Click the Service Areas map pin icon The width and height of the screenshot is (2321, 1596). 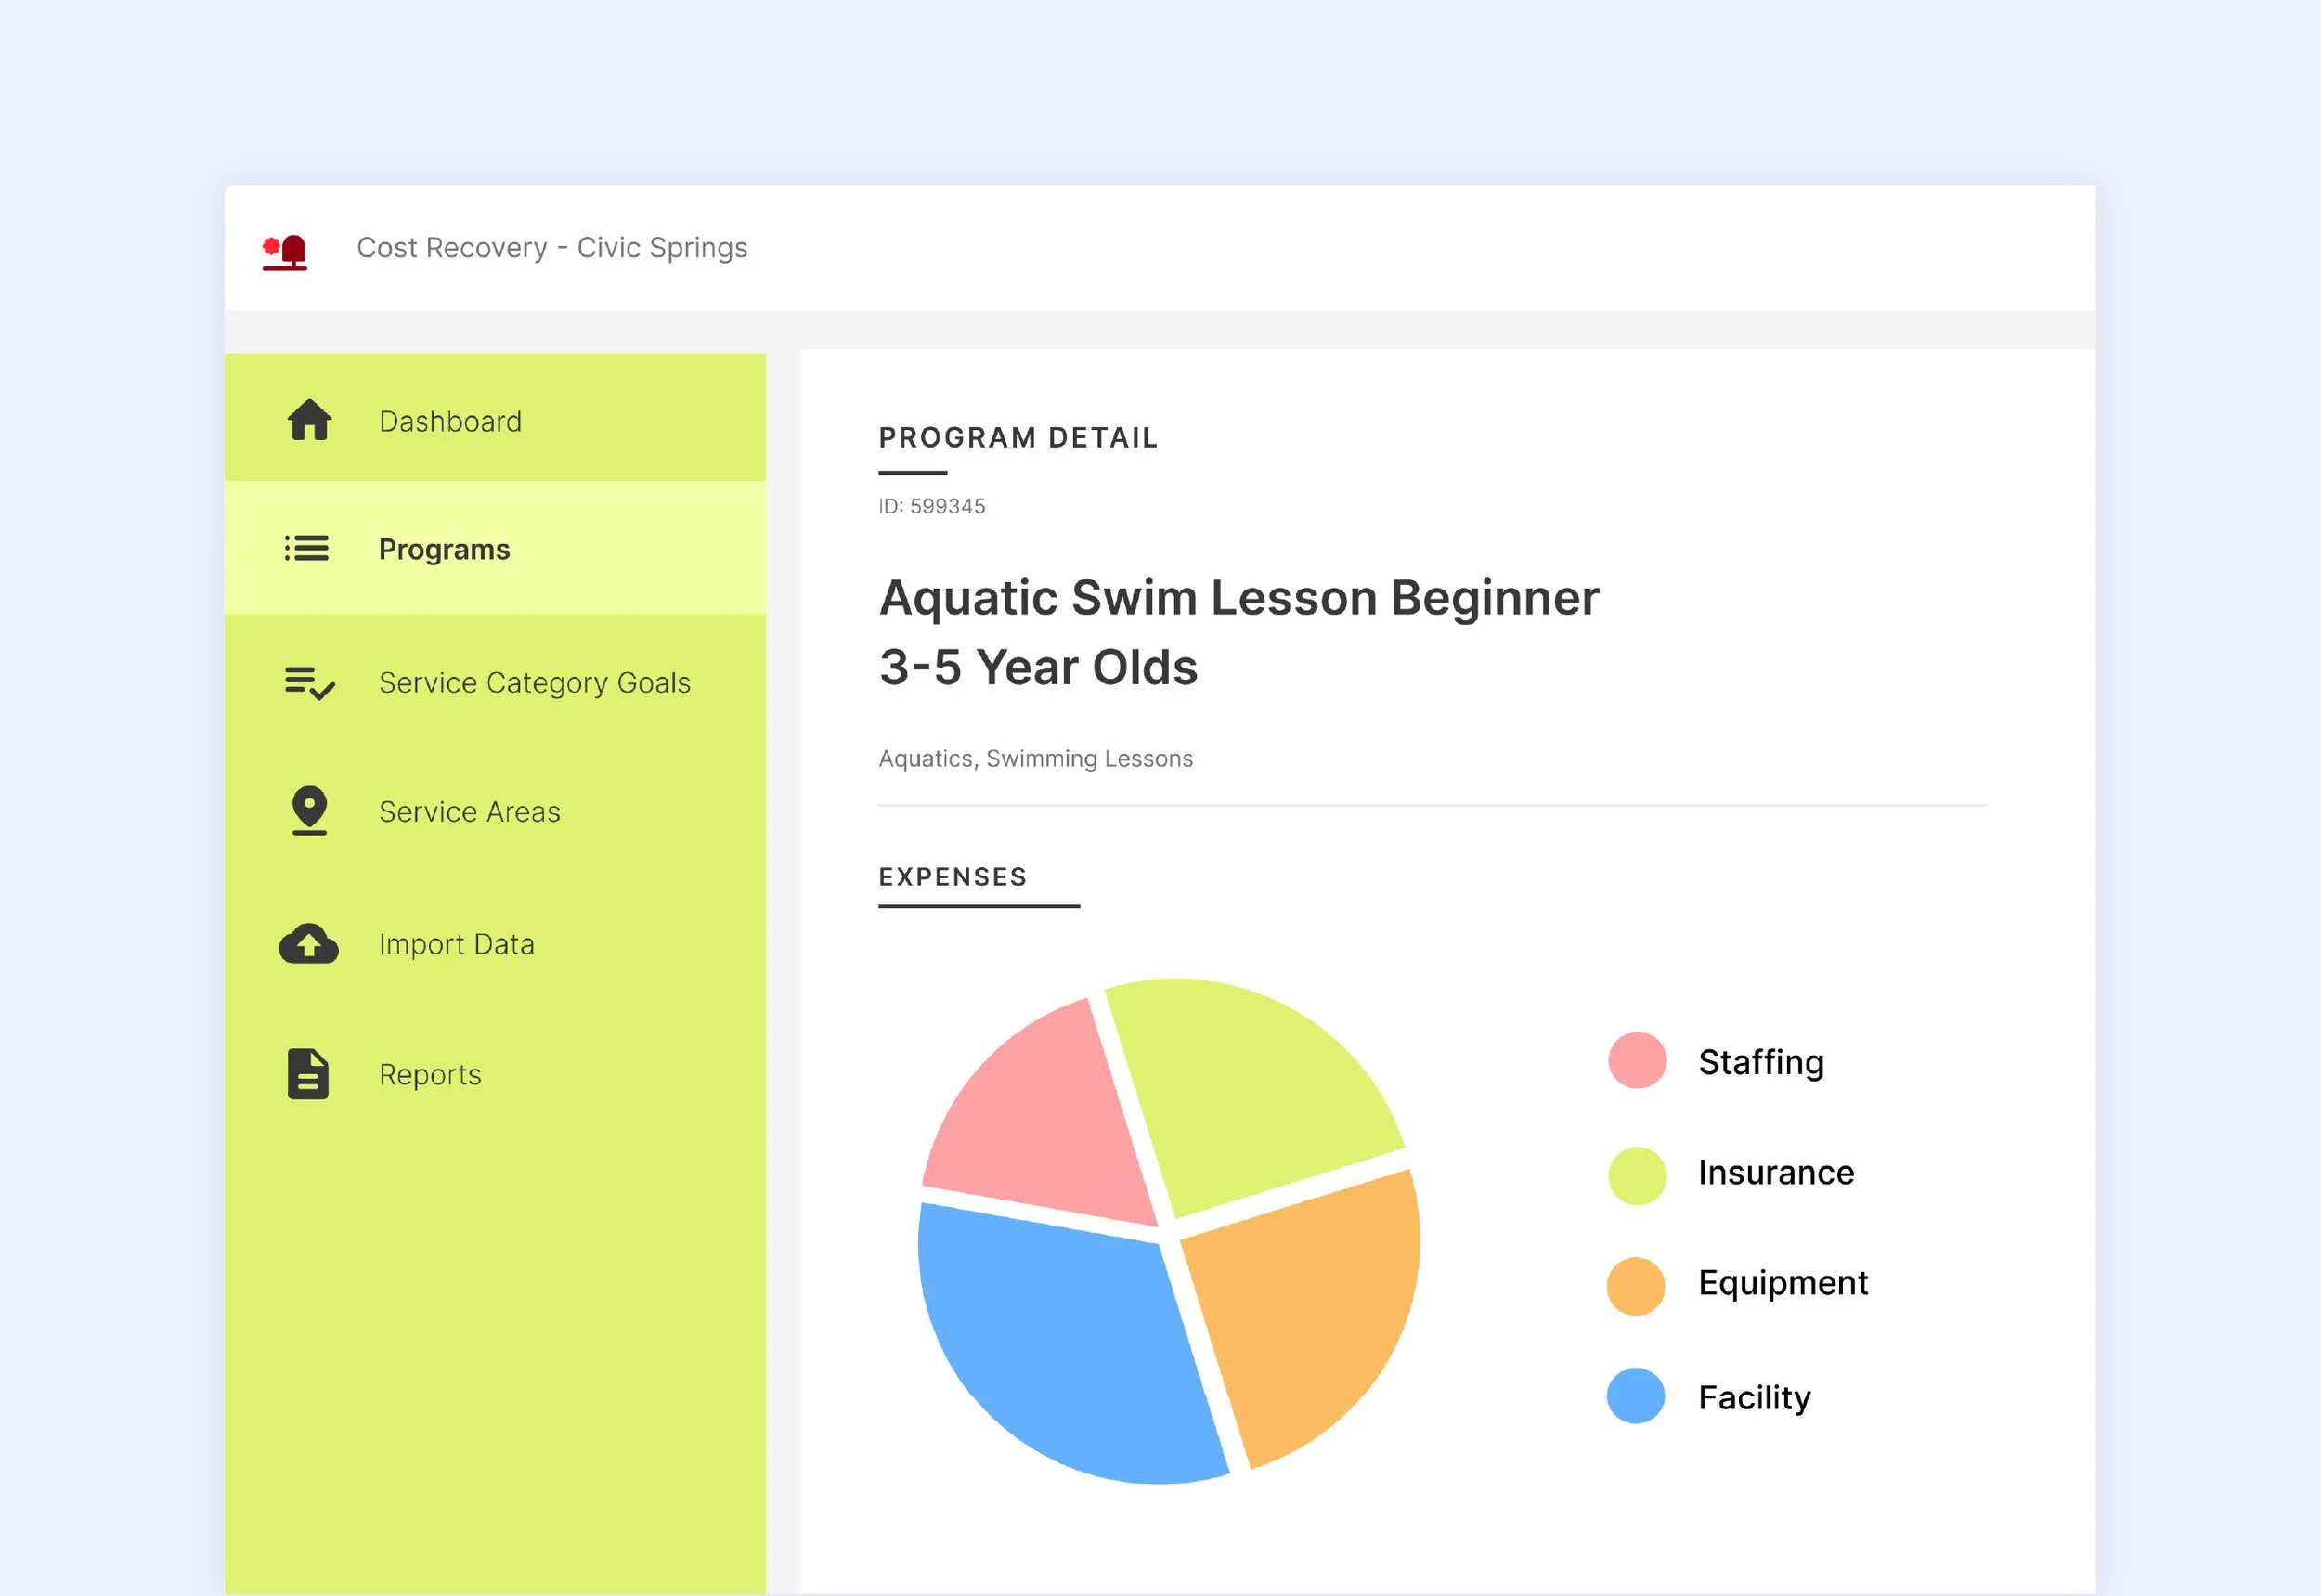coord(309,810)
